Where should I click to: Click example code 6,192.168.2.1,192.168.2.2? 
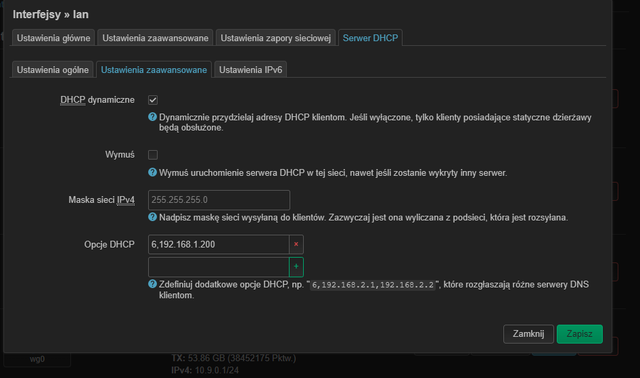tap(373, 285)
